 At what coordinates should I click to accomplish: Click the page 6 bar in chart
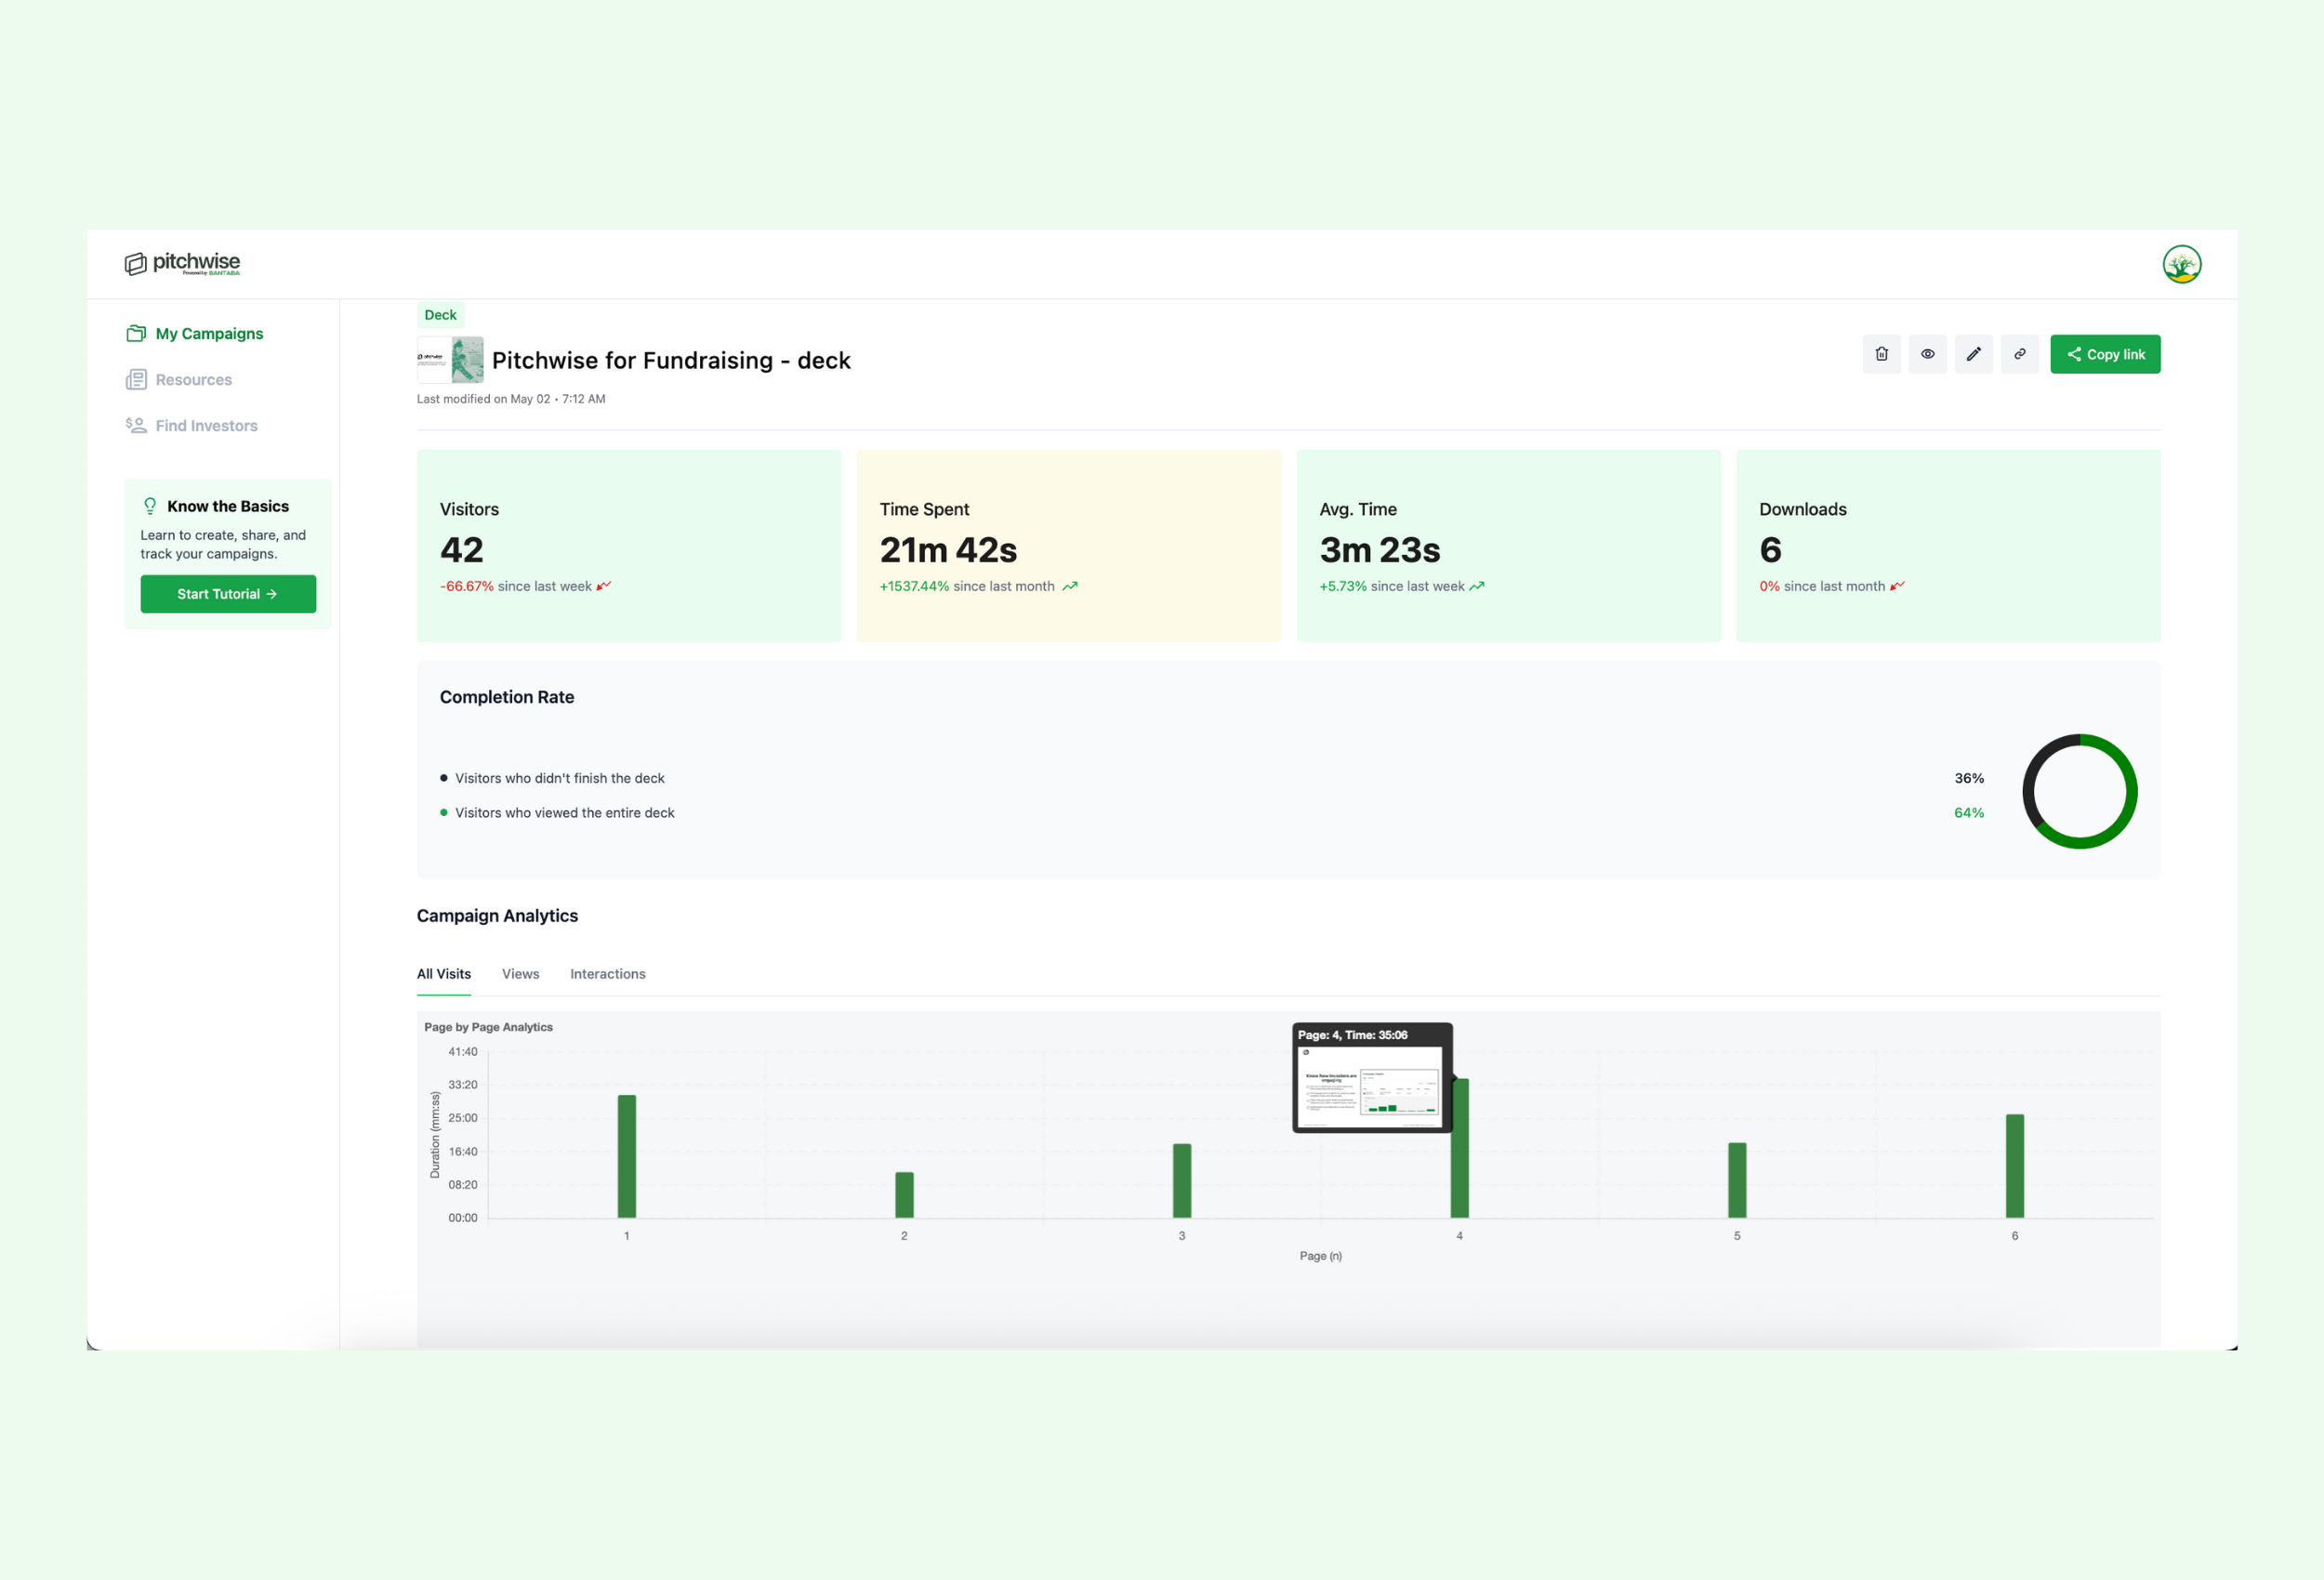2014,1166
